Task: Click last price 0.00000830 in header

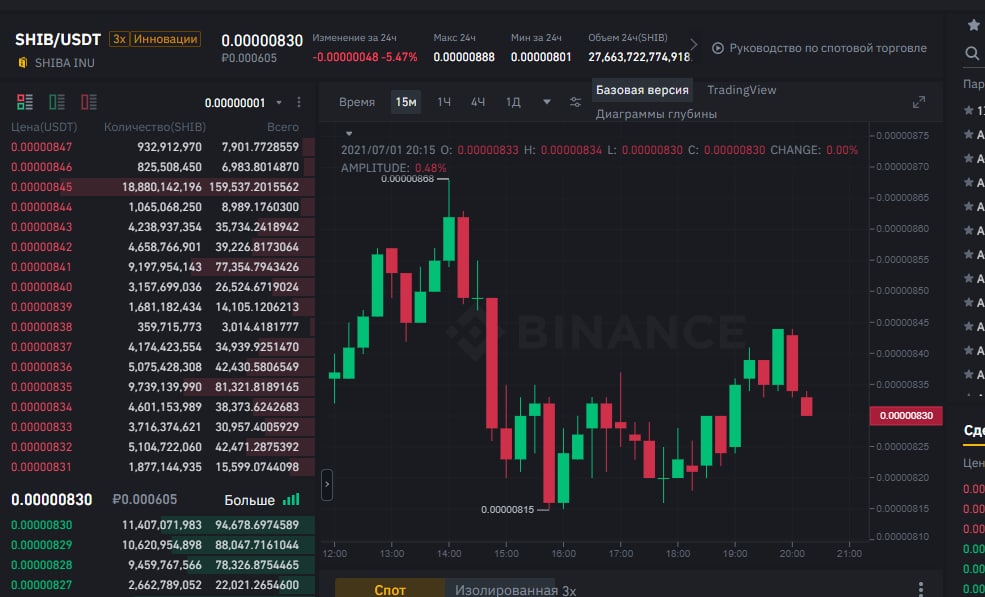Action: tap(262, 41)
